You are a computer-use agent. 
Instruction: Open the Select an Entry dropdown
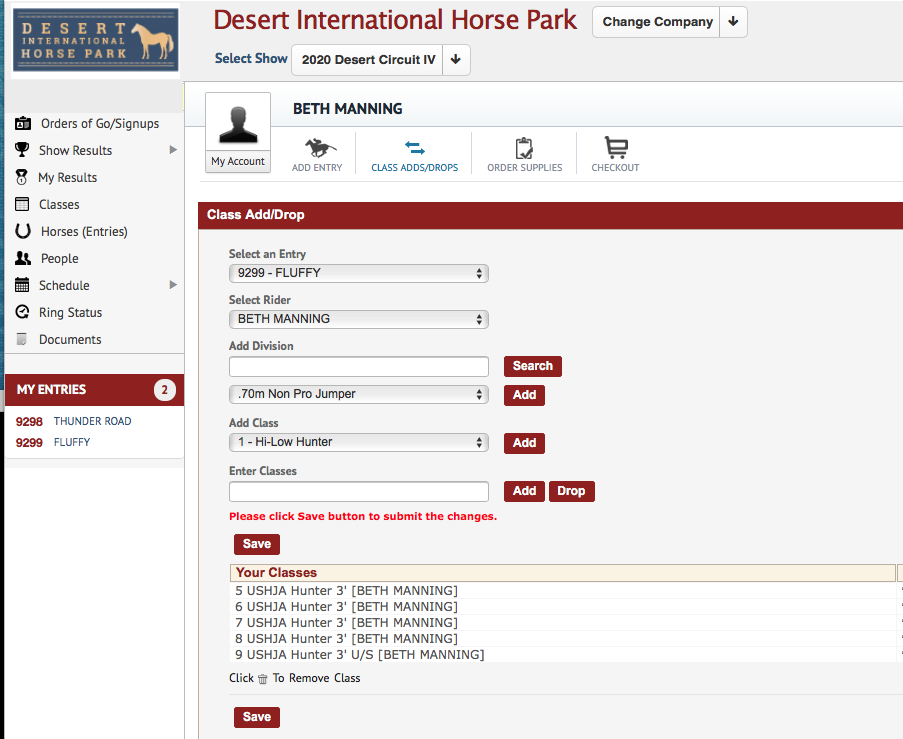pos(359,273)
